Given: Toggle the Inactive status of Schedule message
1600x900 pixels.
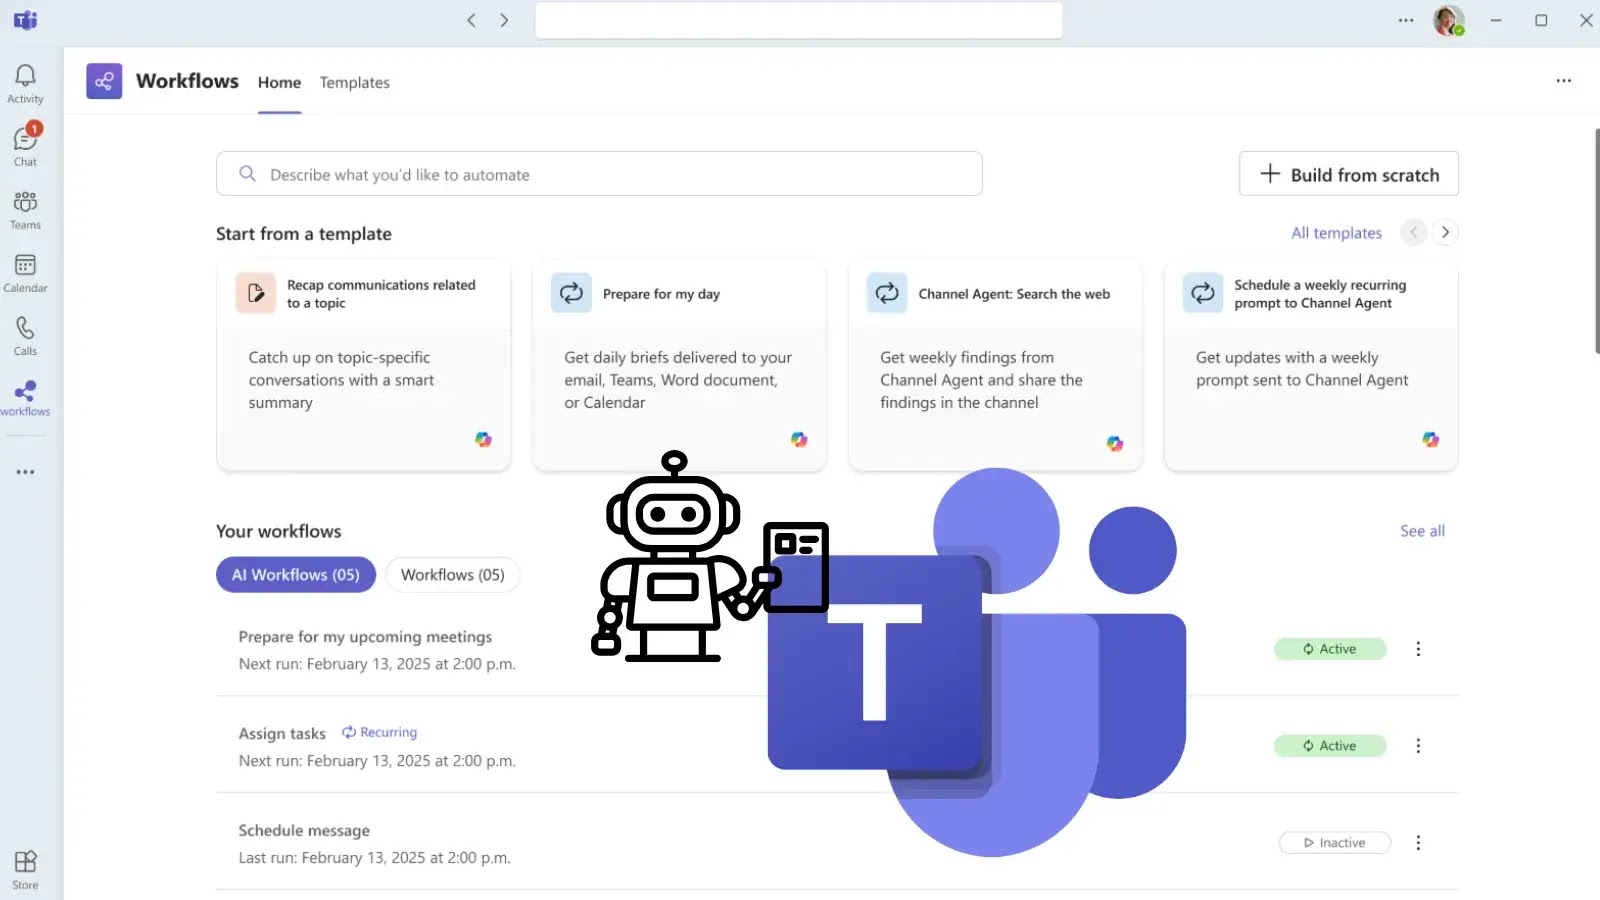Looking at the screenshot, I should pos(1334,842).
